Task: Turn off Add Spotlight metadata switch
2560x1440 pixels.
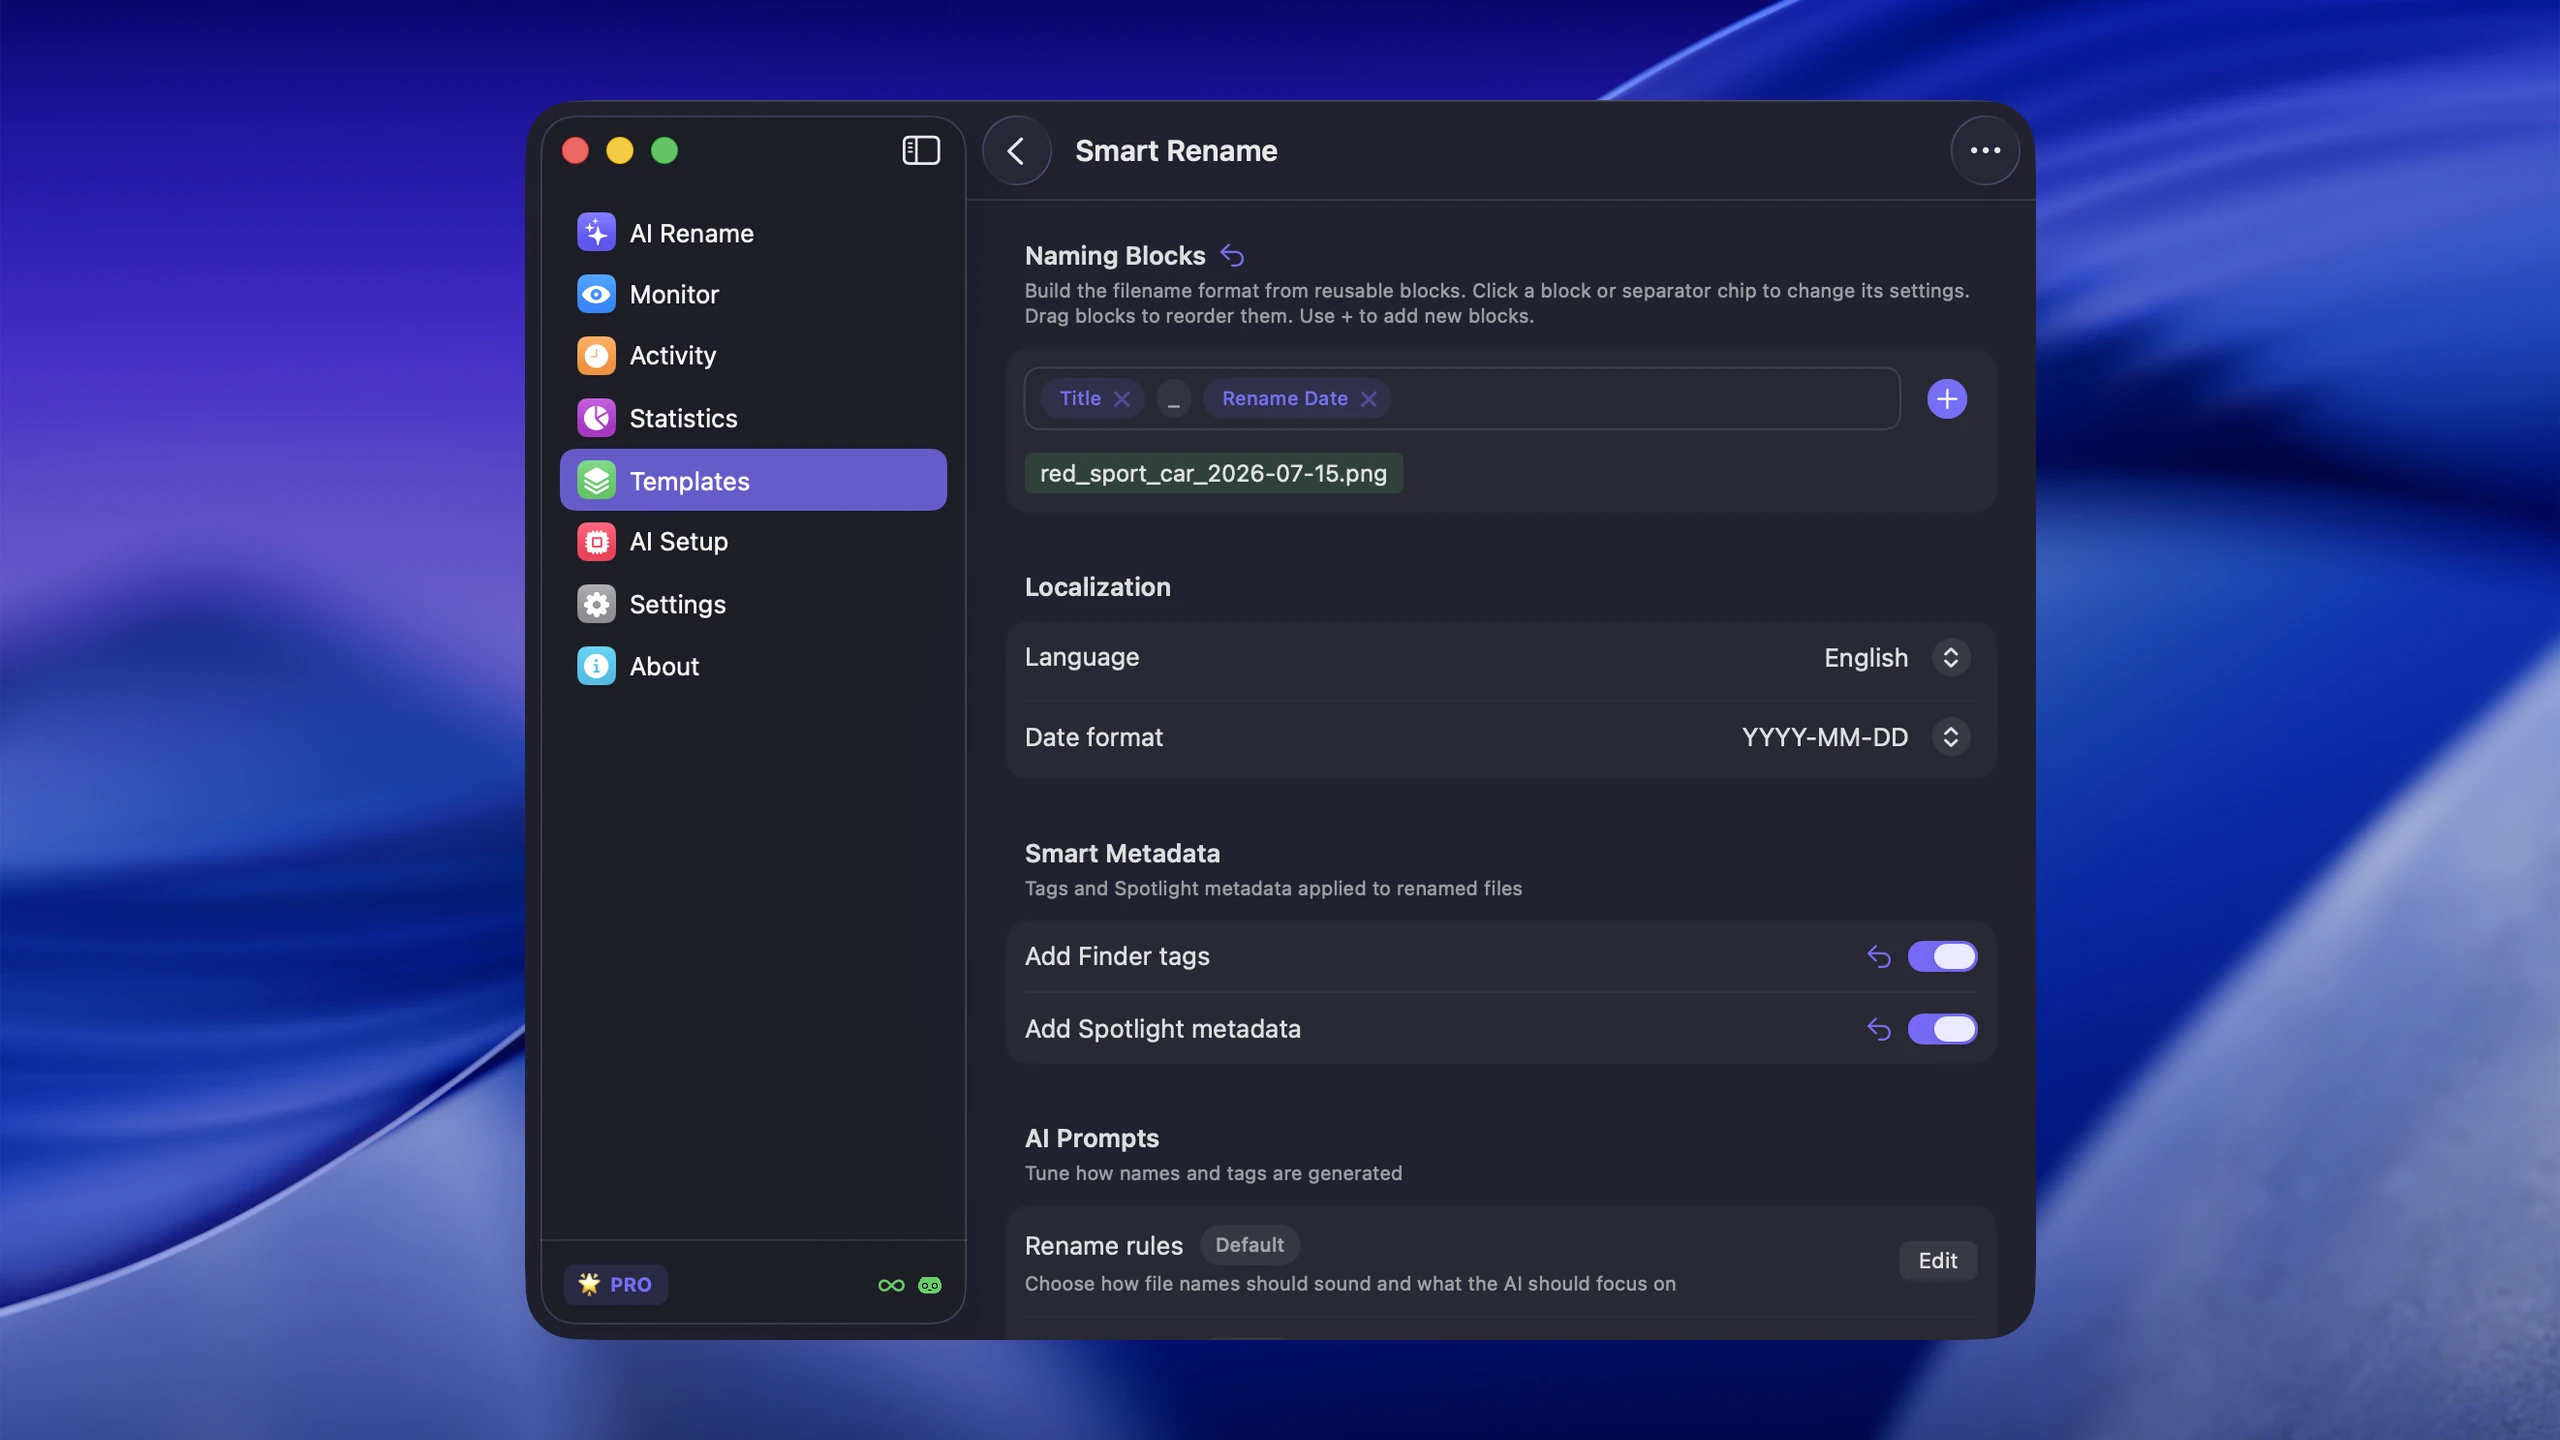Action: 1942,1029
